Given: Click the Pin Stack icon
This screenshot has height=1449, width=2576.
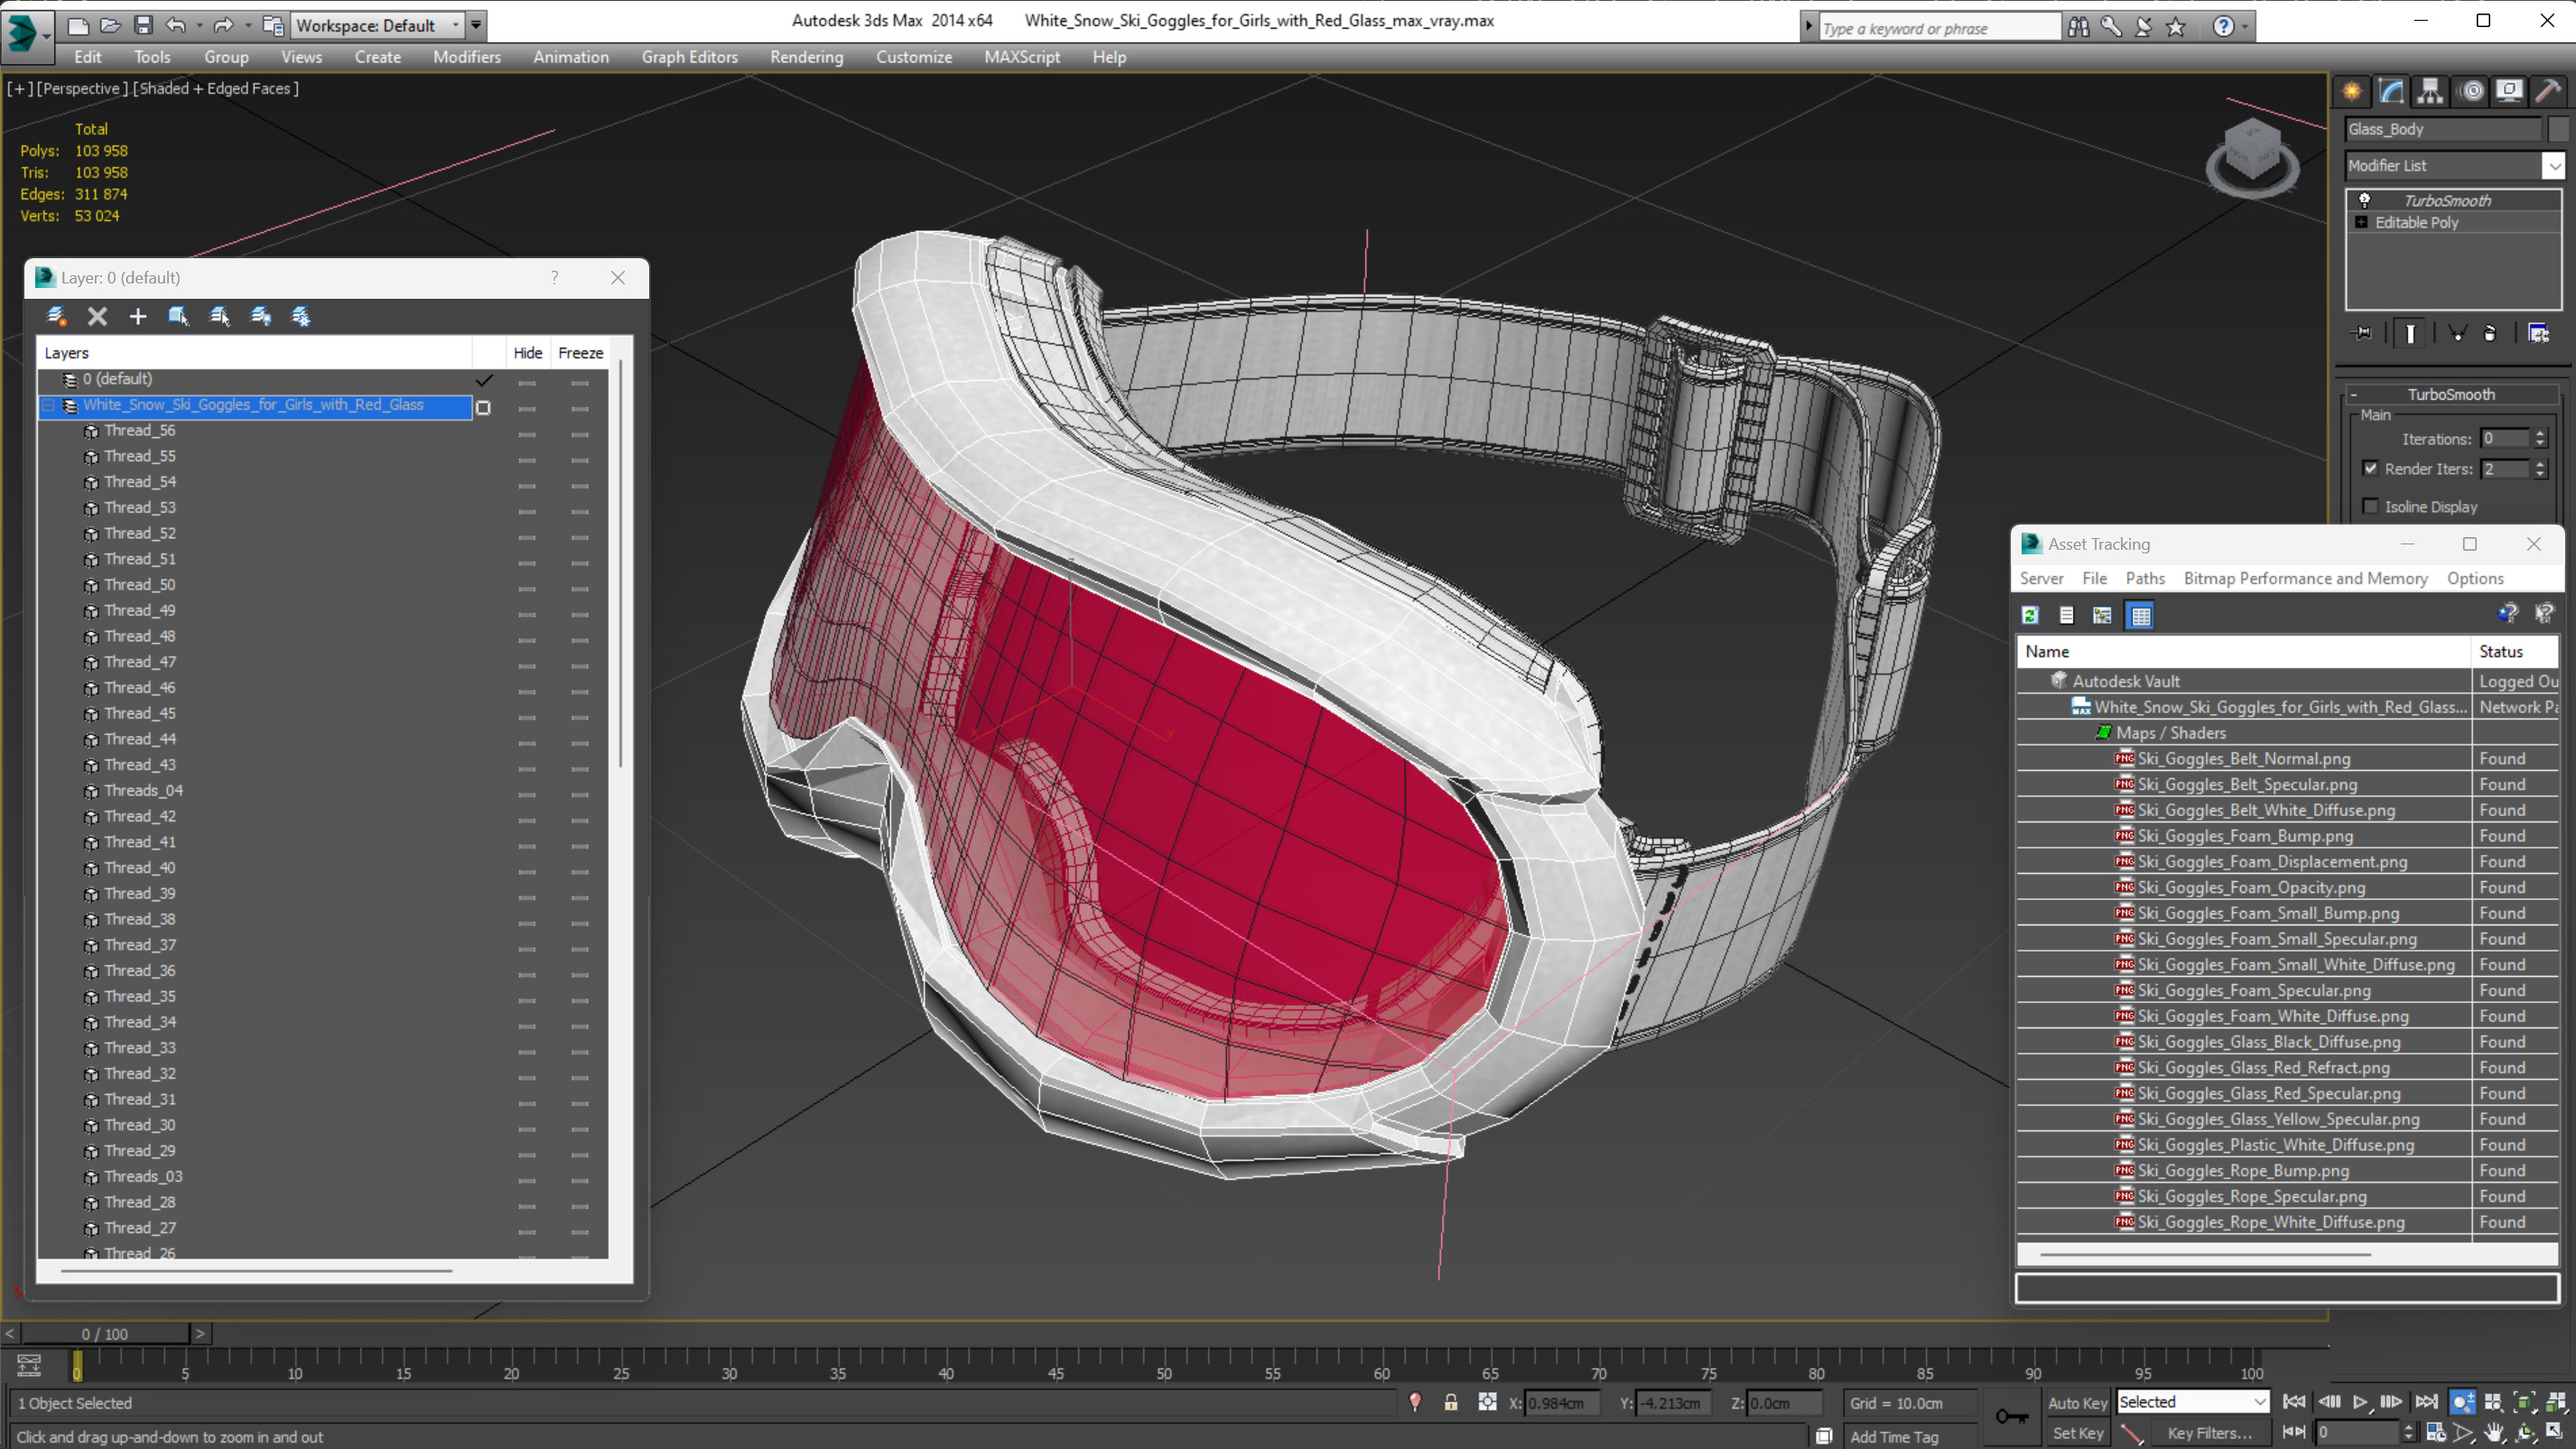Looking at the screenshot, I should point(2363,333).
